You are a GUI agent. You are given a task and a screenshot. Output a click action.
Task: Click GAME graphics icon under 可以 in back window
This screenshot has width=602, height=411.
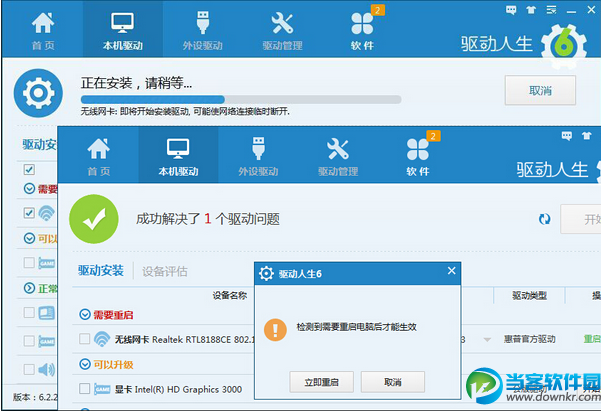point(47,263)
